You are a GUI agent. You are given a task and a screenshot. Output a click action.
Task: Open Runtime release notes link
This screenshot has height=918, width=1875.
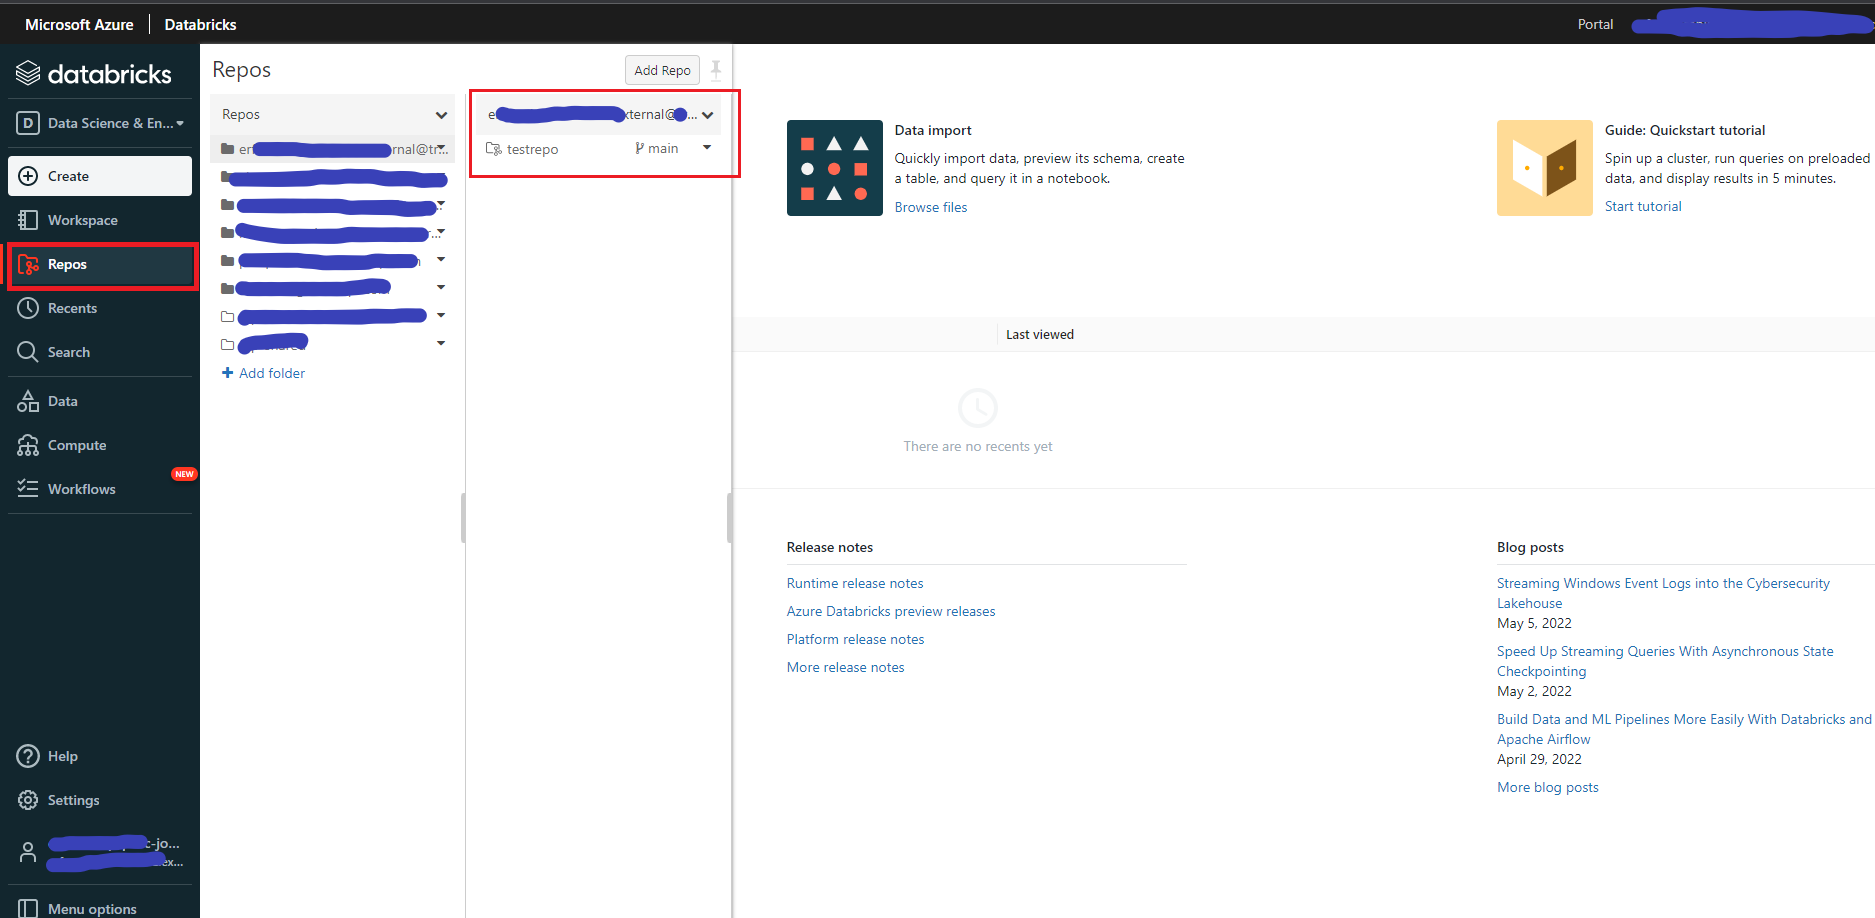(855, 583)
